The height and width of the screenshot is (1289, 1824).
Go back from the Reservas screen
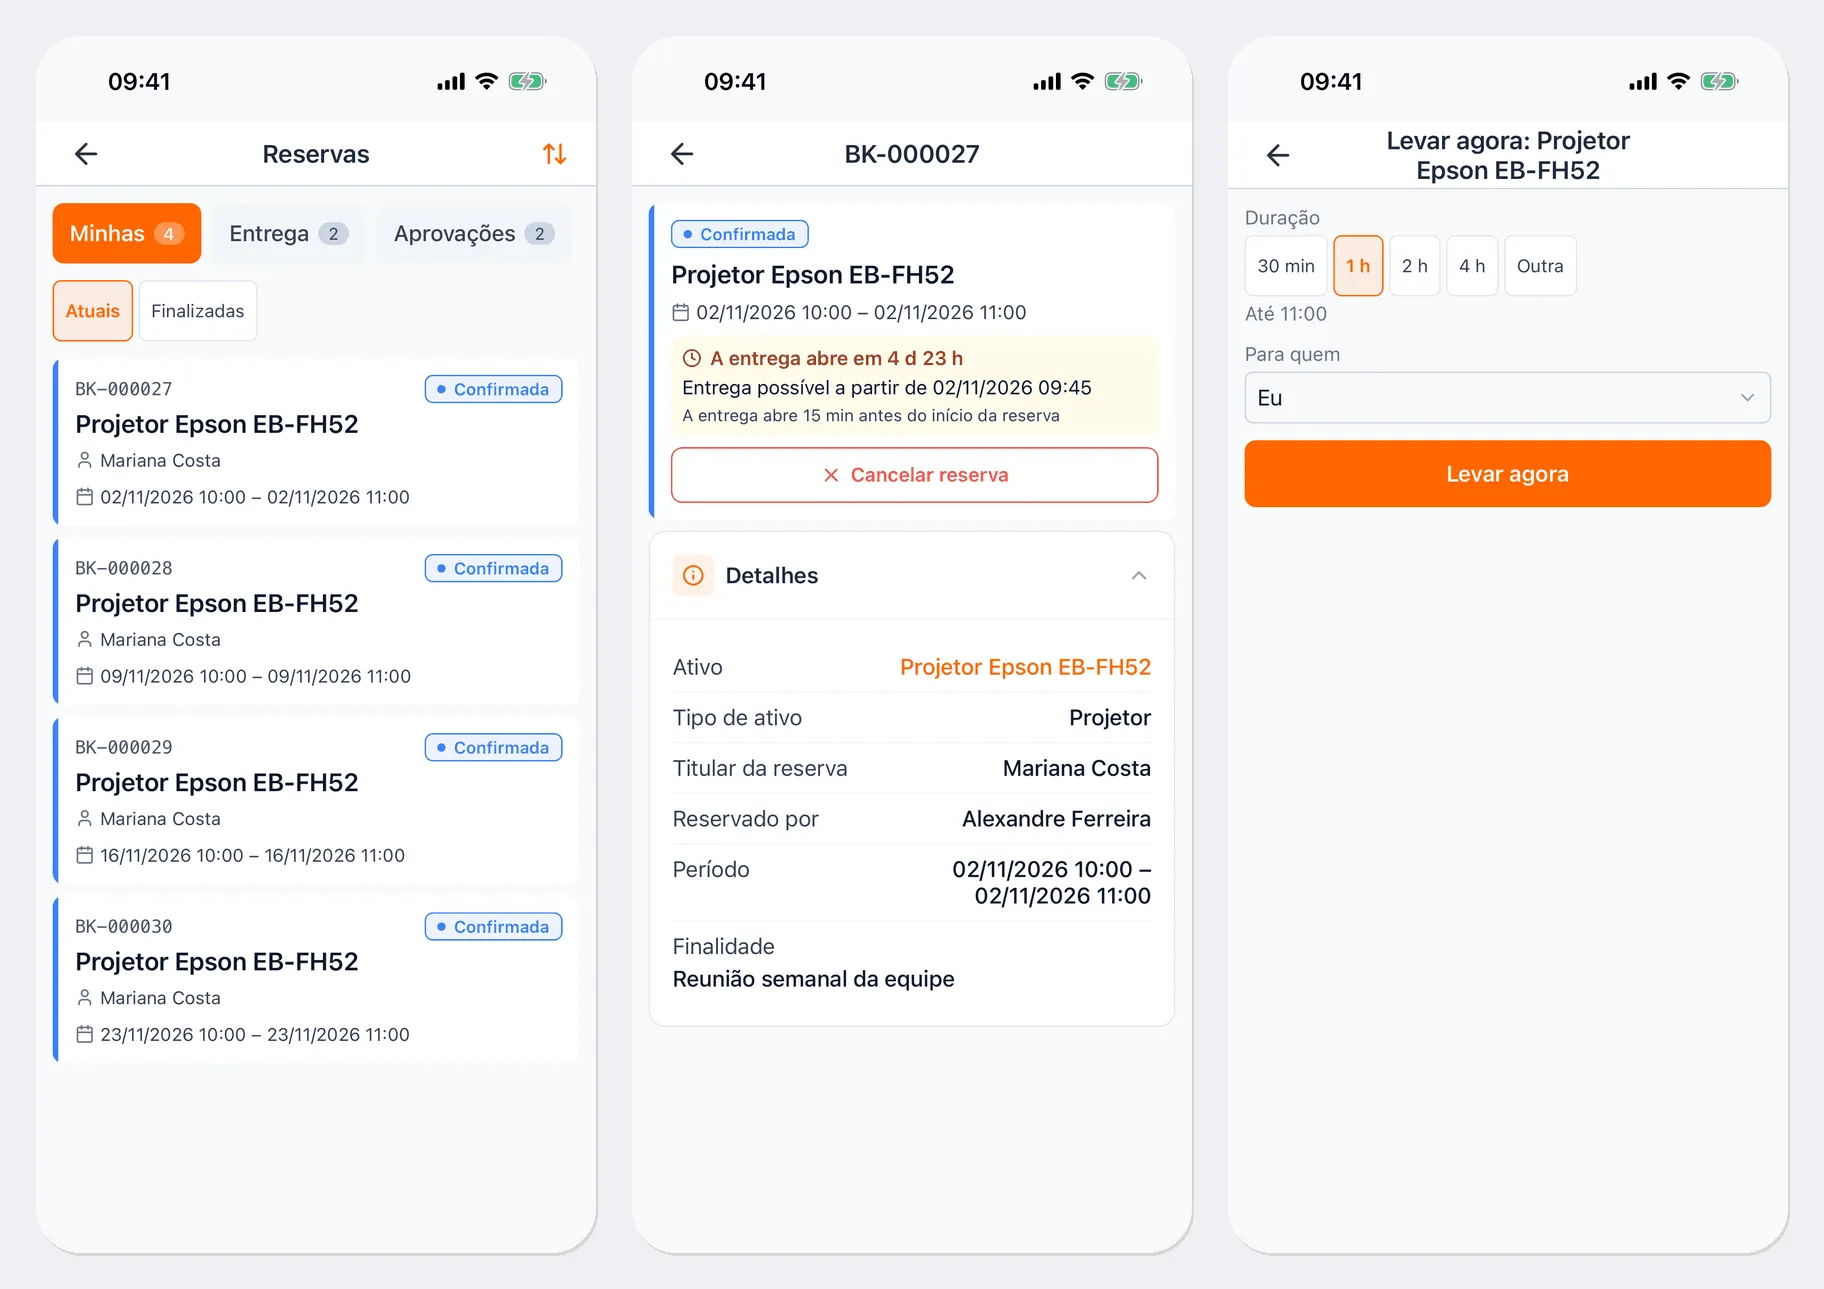(86, 154)
